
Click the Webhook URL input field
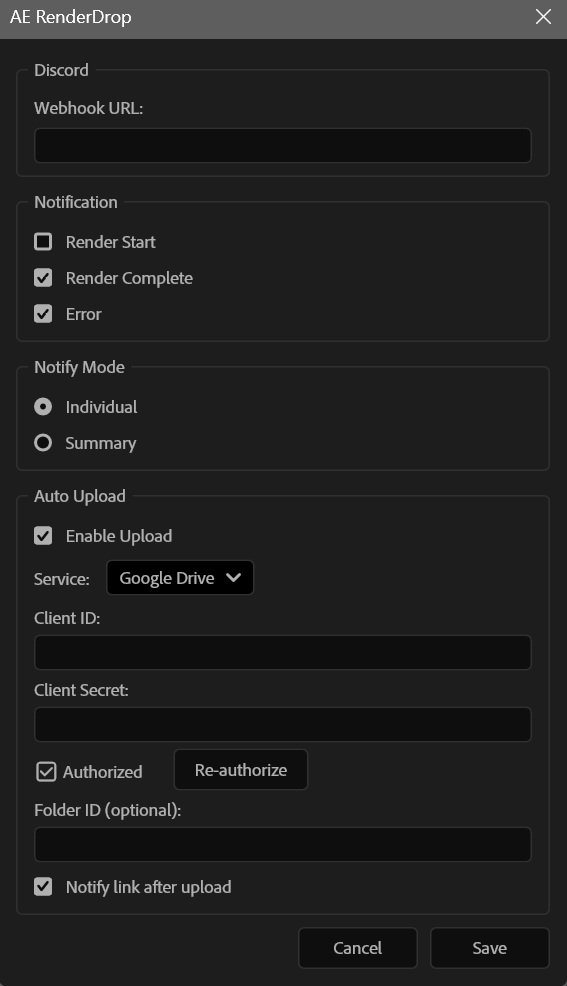click(283, 145)
